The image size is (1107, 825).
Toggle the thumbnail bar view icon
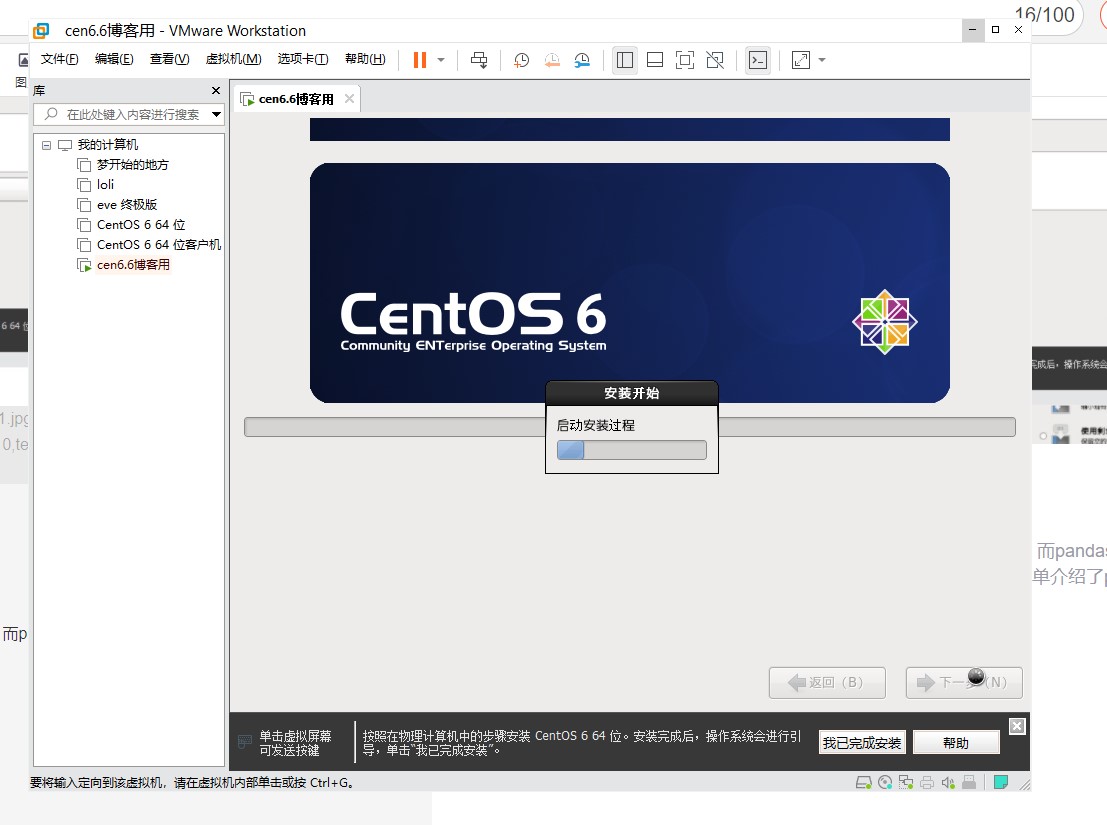[654, 60]
